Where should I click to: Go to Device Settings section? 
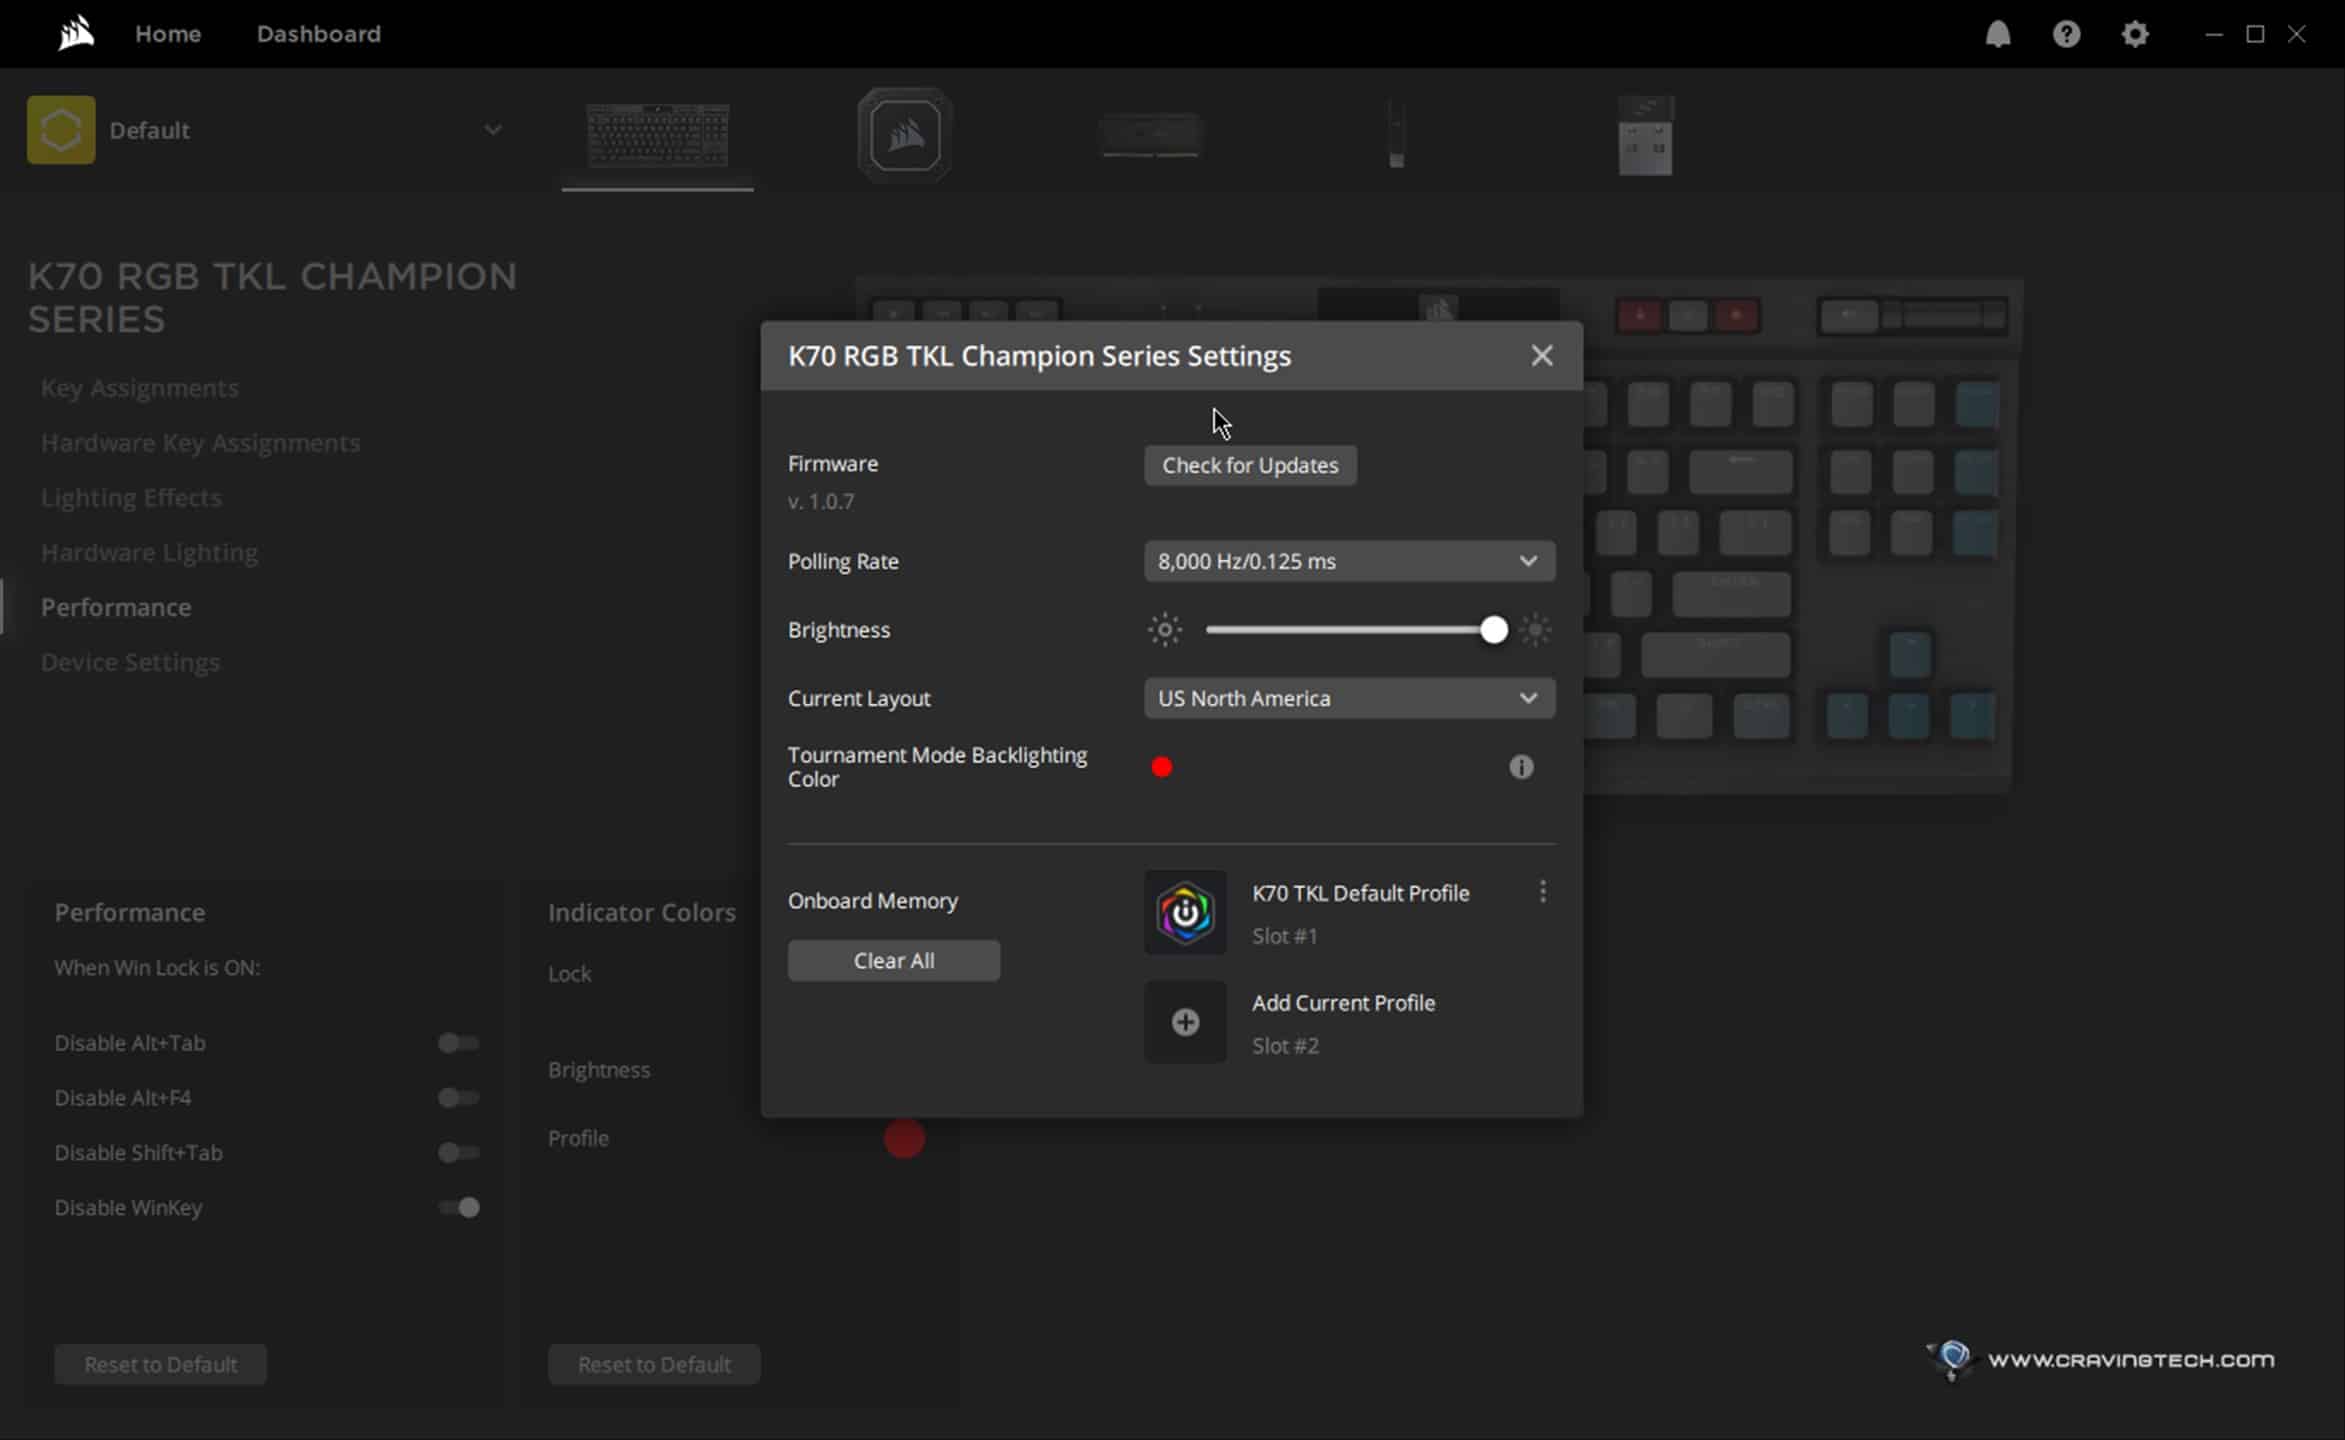tap(130, 662)
